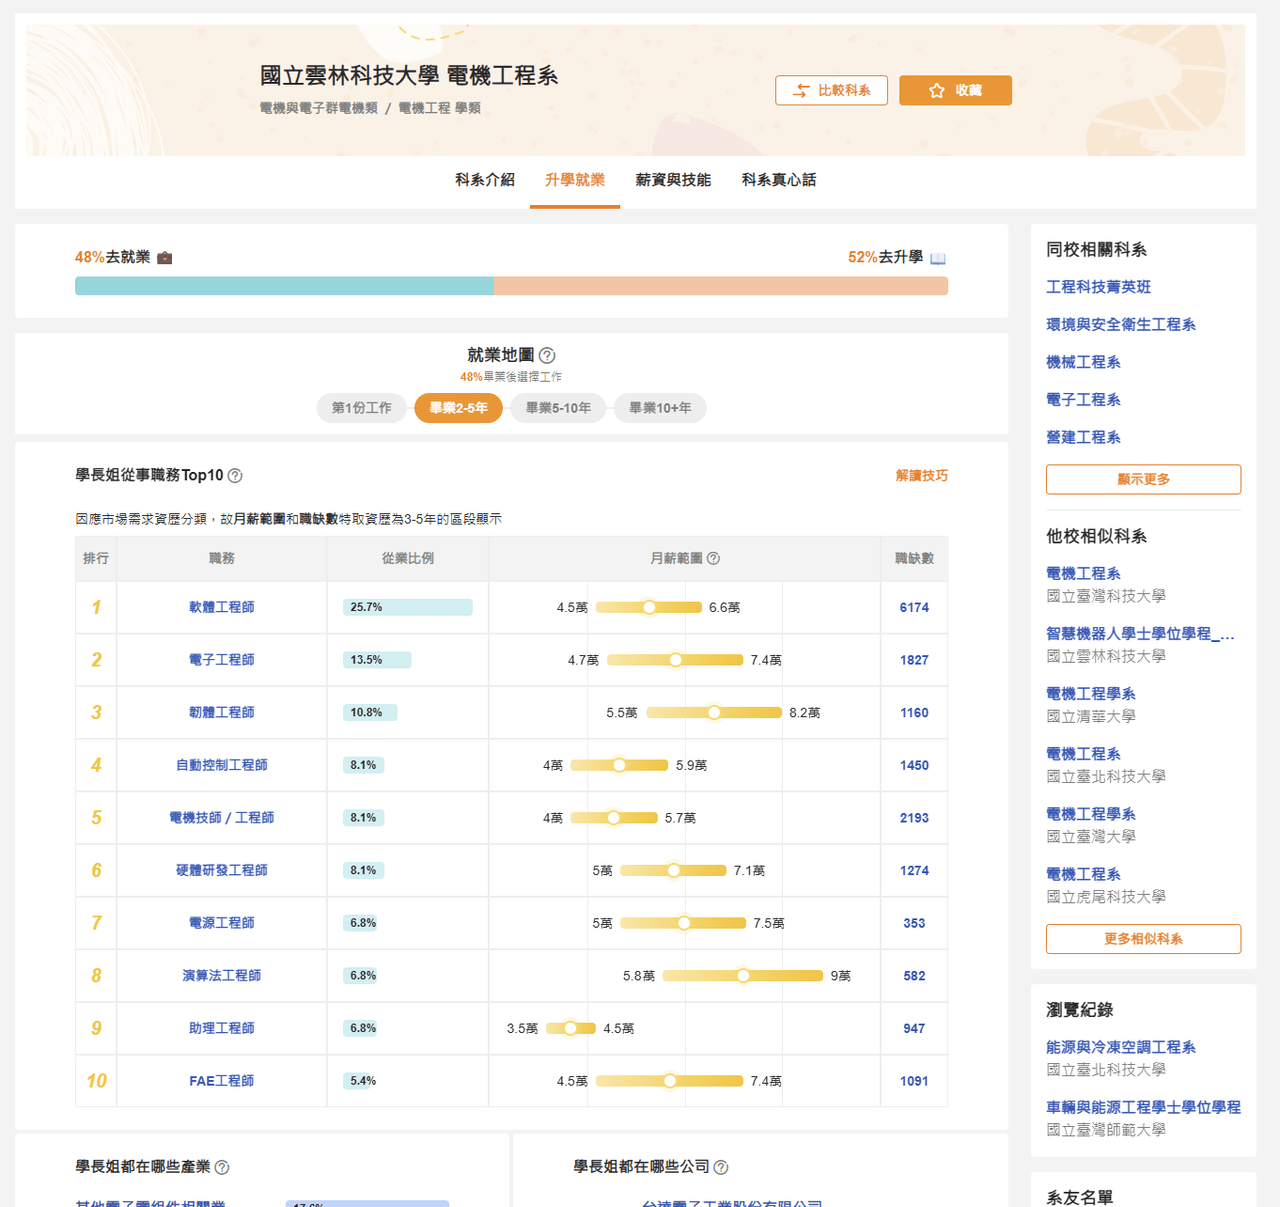Screen dimensions: 1280x1207
Task: Click the briefcase icon beside 去就業
Action: click(x=165, y=258)
